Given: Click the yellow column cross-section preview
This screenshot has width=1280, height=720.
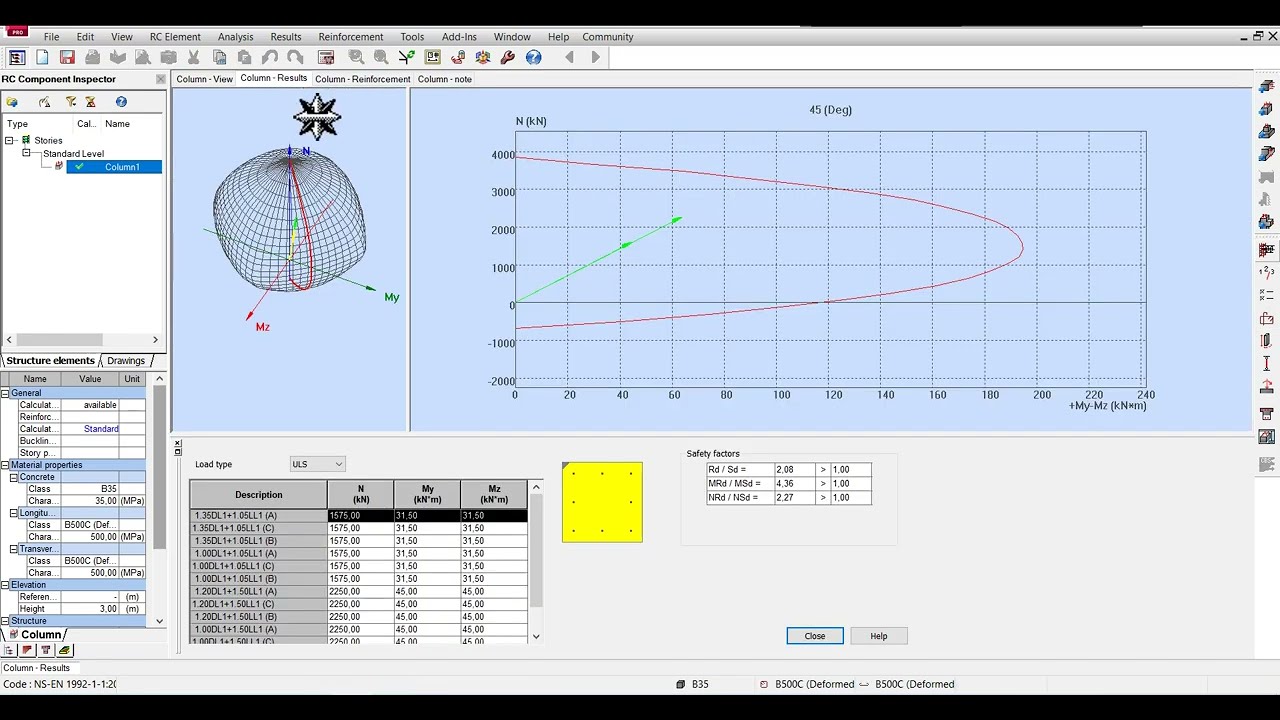Looking at the screenshot, I should tap(602, 502).
